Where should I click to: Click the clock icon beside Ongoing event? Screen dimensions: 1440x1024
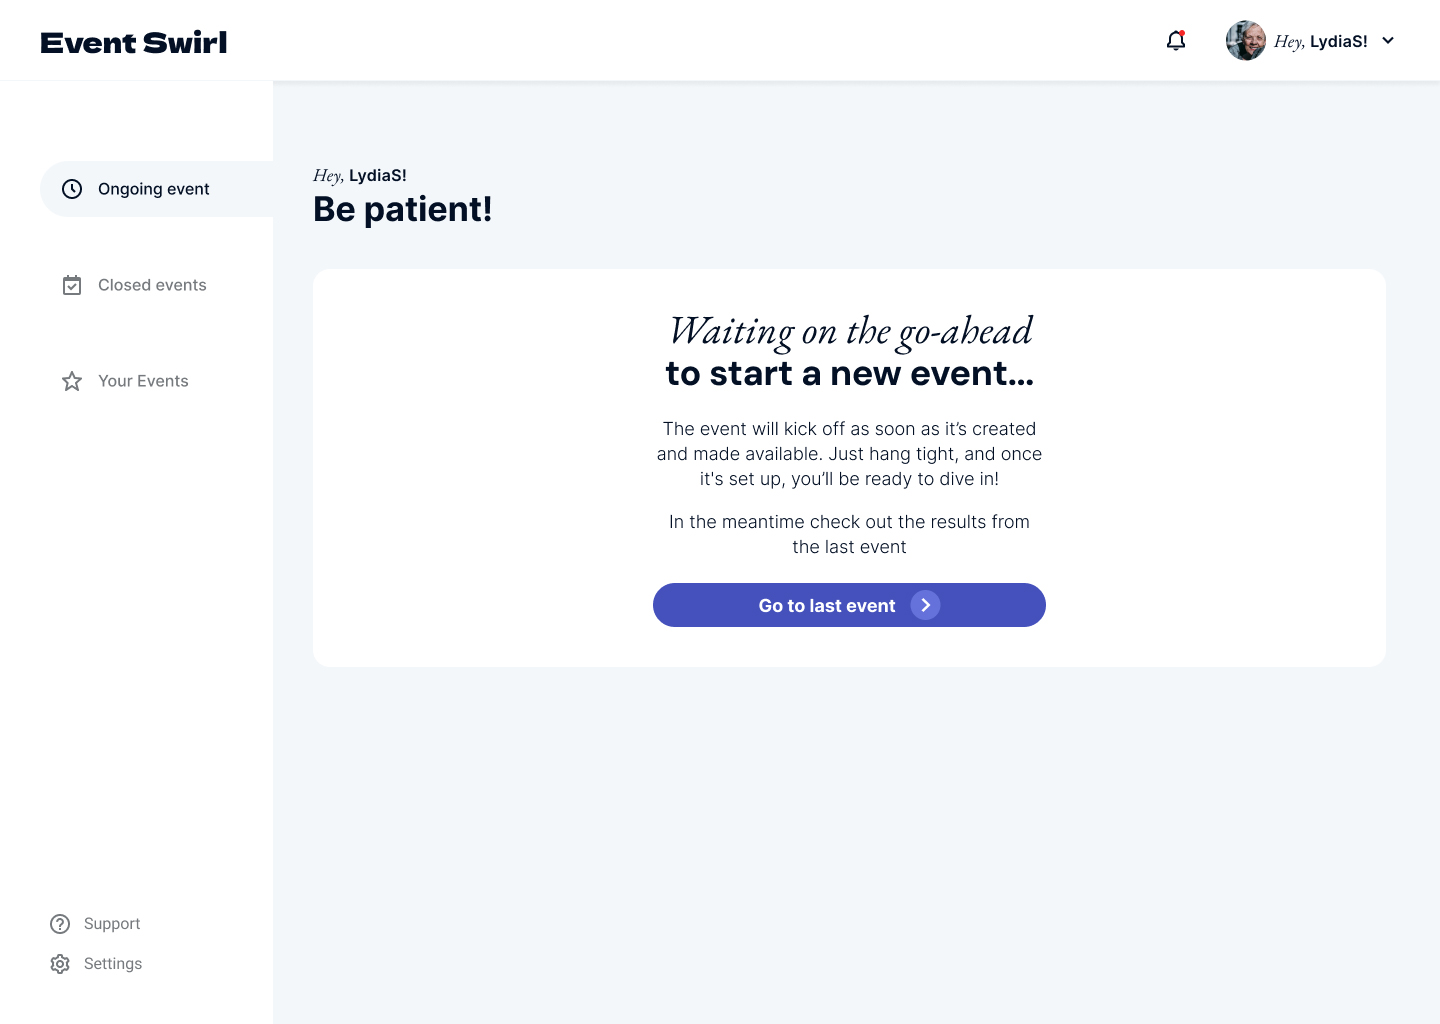coord(72,189)
